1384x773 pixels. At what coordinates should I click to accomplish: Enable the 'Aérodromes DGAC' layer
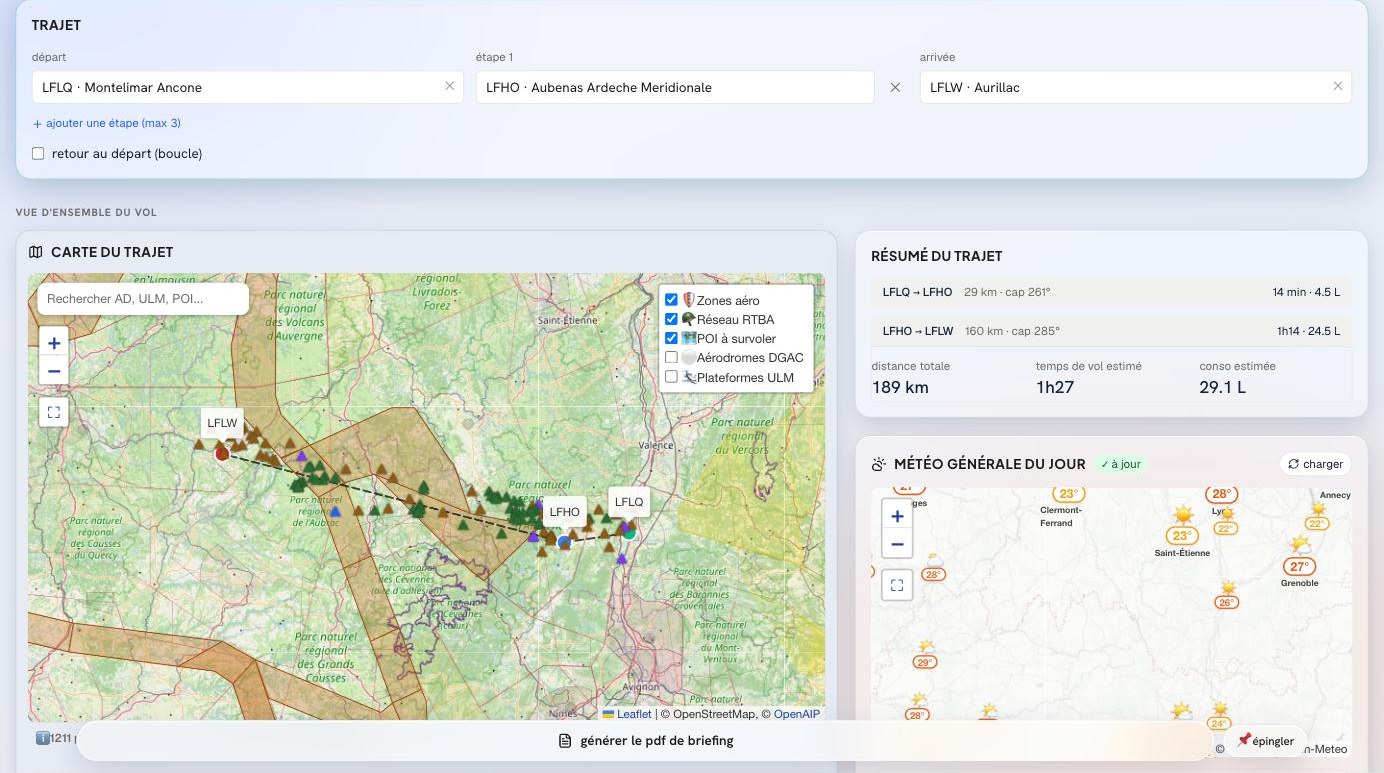[671, 357]
